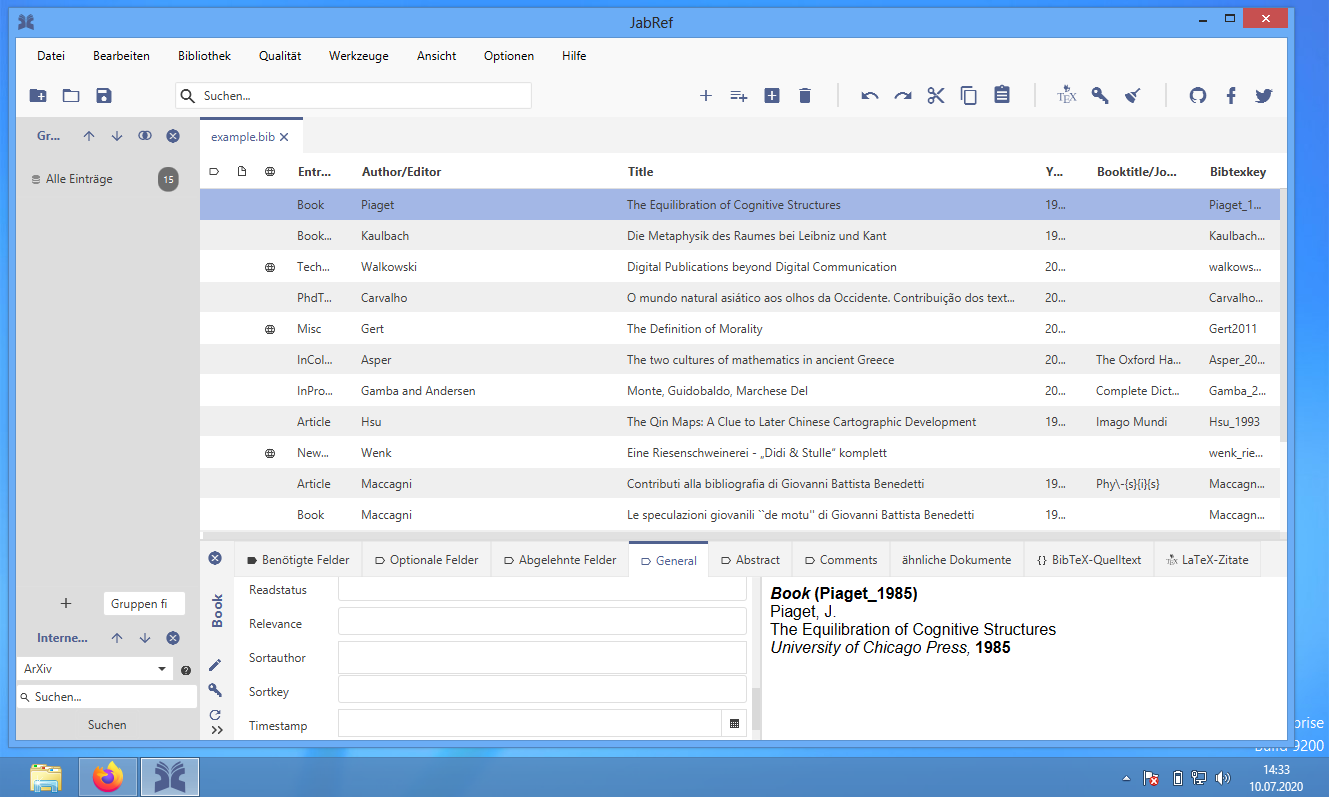Move groups panel down arrow

pos(117,136)
